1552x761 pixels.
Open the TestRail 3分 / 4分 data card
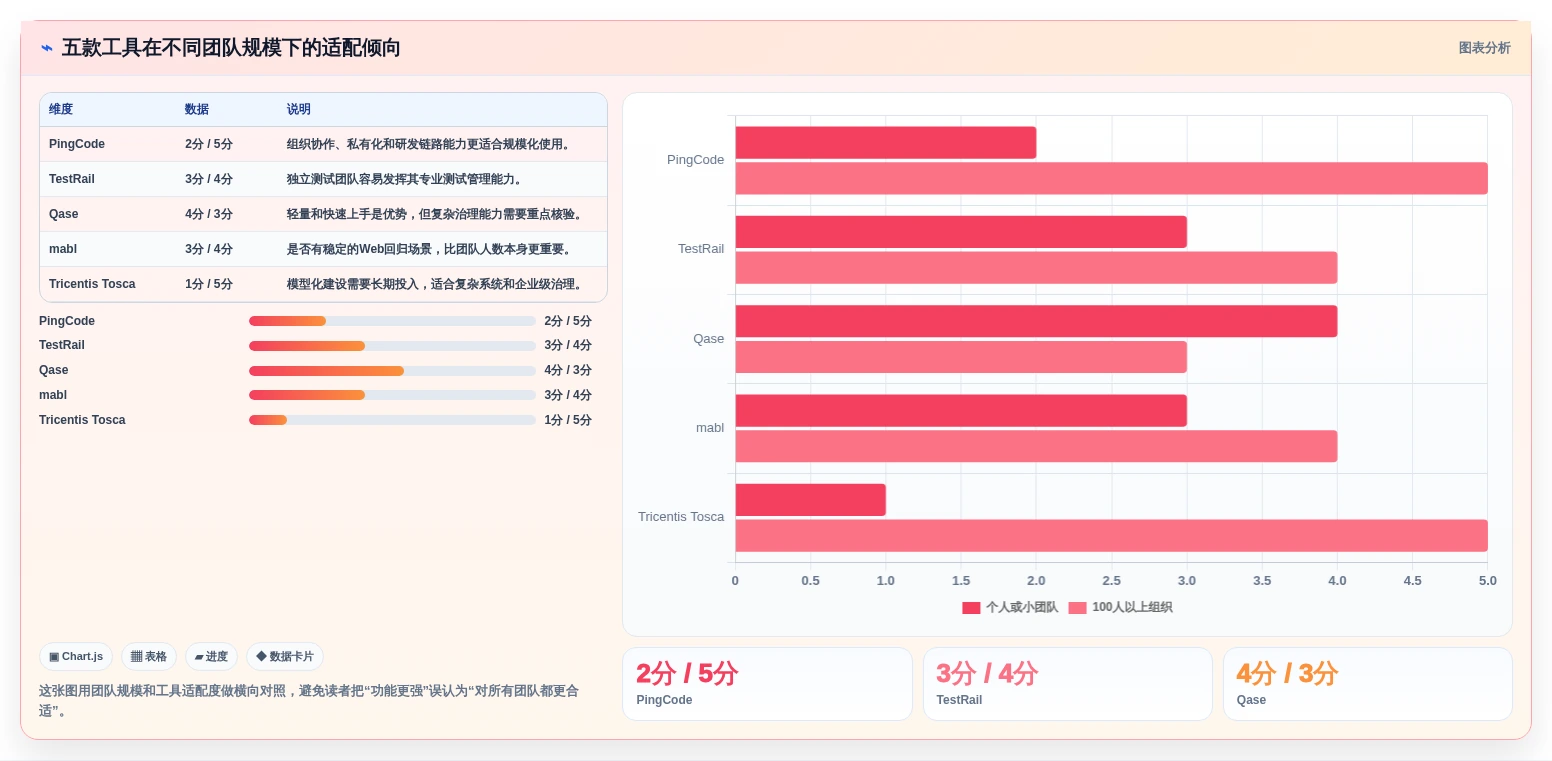pyautogui.click(x=1067, y=684)
